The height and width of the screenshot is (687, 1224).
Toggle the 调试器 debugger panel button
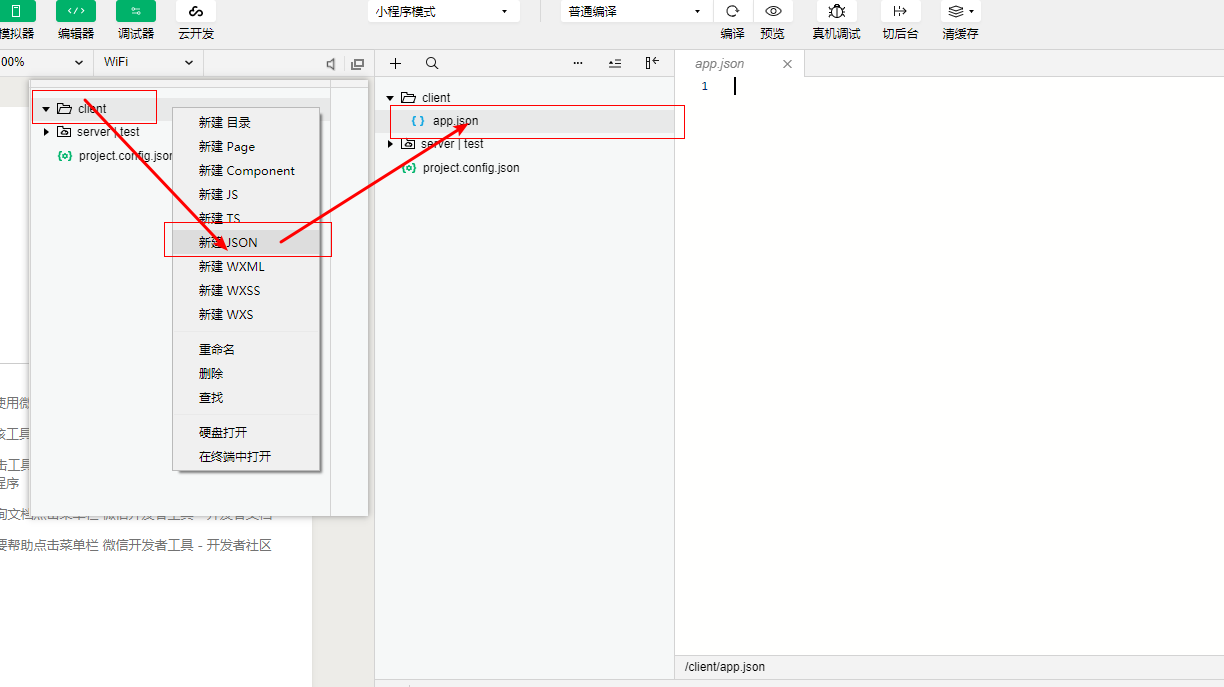[136, 11]
